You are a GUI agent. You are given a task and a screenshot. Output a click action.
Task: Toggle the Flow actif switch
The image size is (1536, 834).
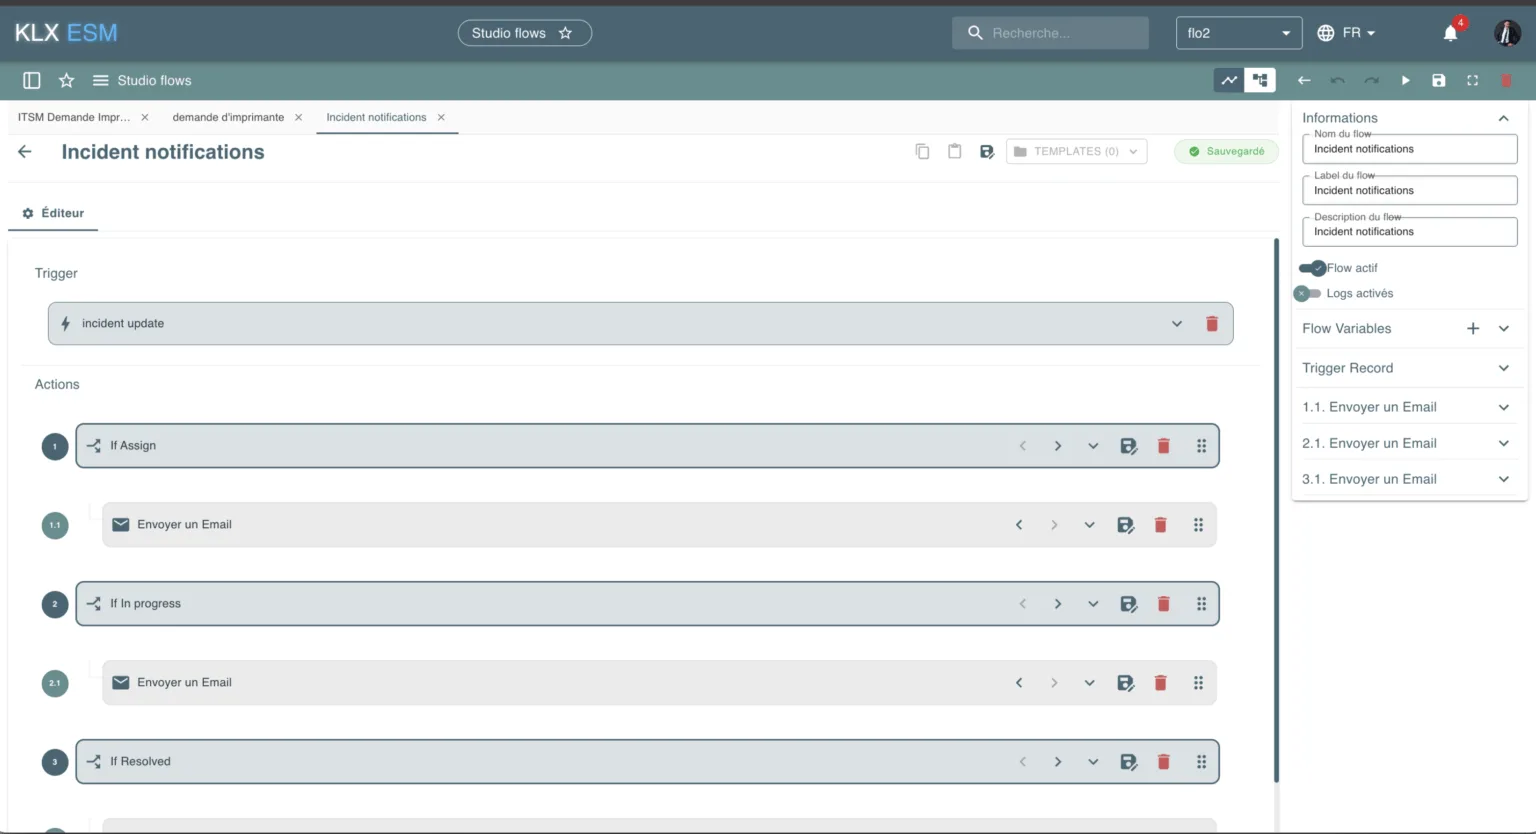pos(1312,268)
